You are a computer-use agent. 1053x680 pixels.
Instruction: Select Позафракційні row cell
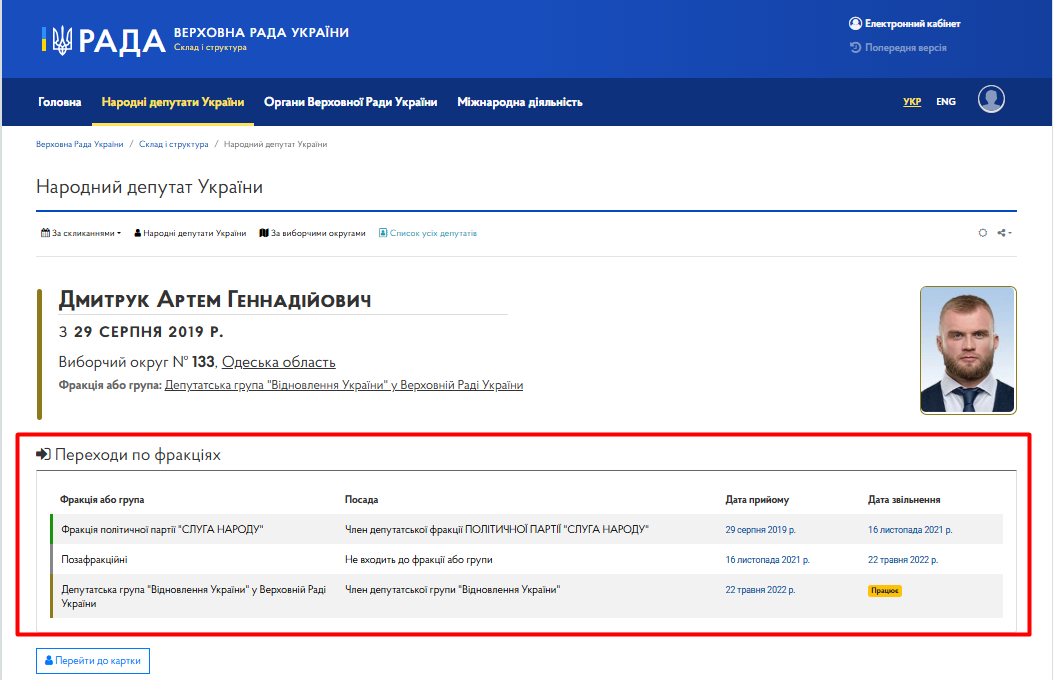pos(94,560)
